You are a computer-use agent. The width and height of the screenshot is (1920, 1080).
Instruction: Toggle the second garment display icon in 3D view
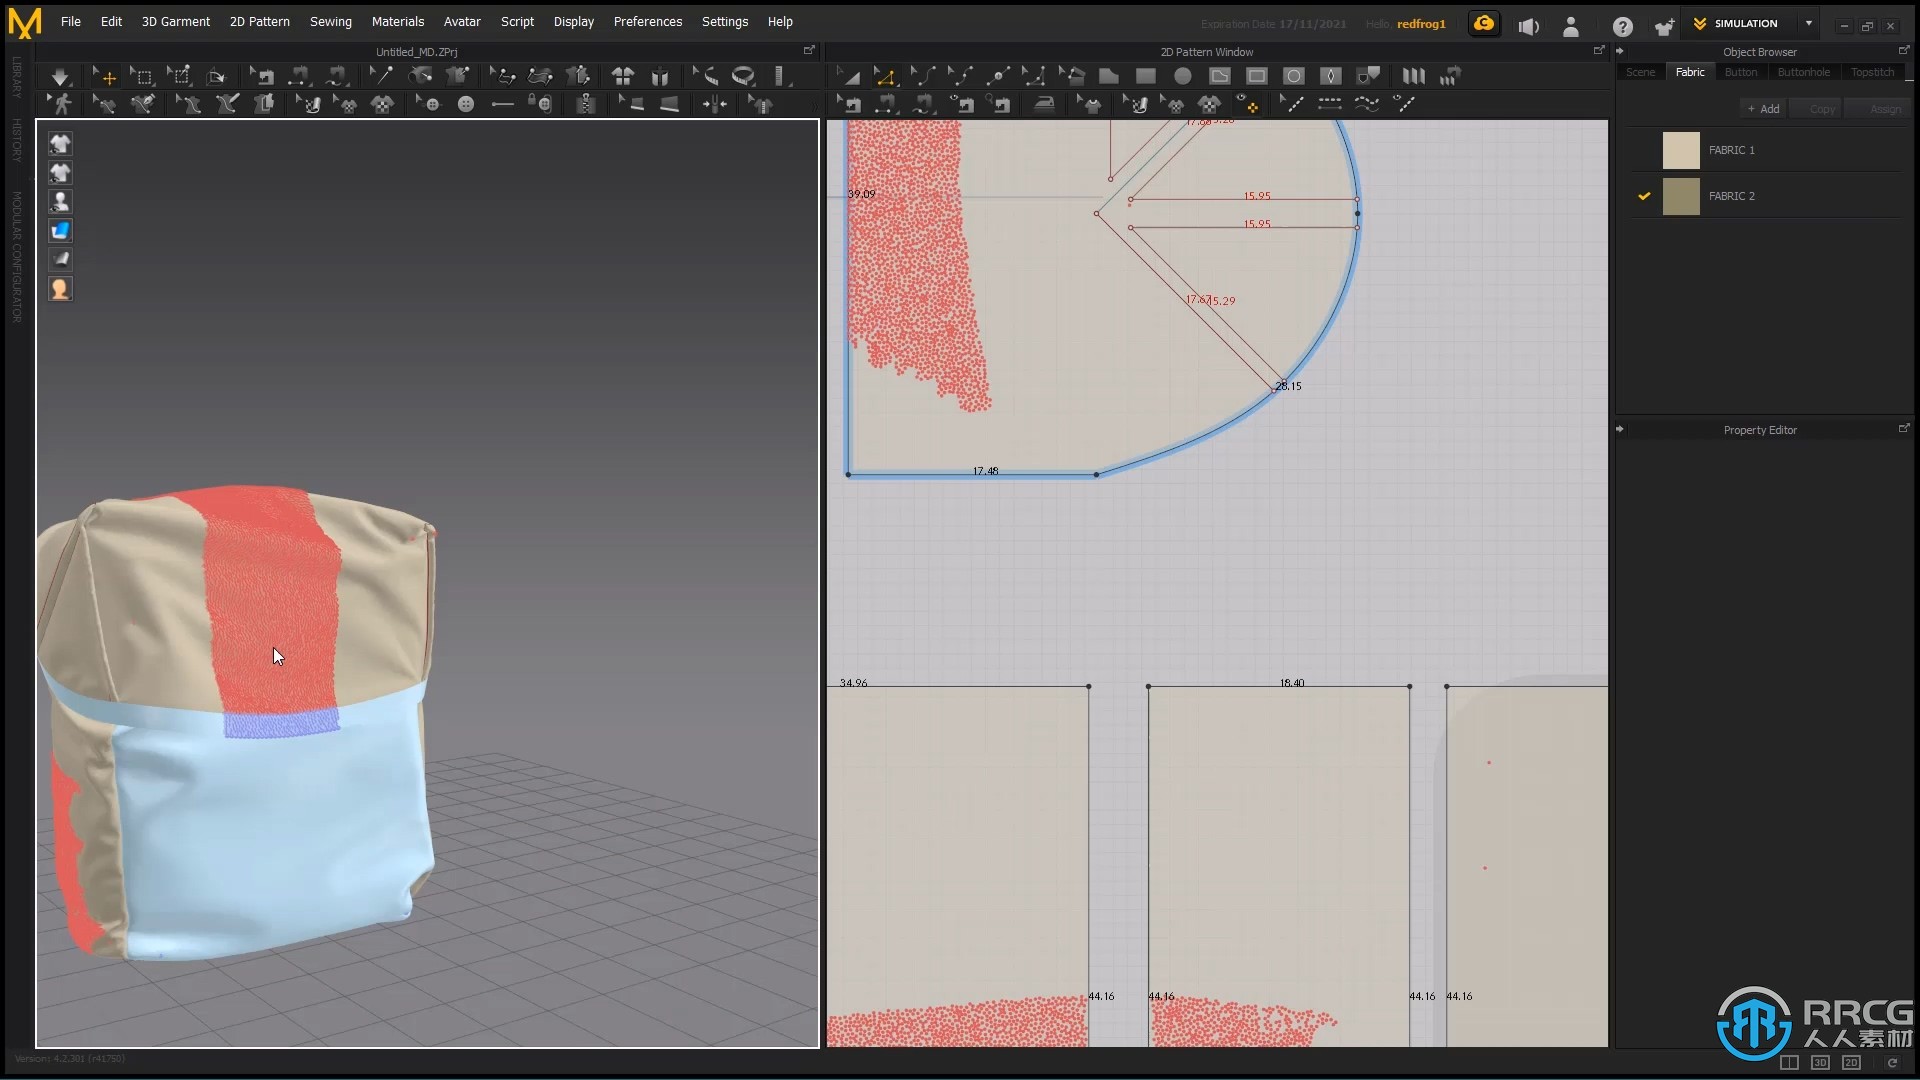click(x=60, y=173)
